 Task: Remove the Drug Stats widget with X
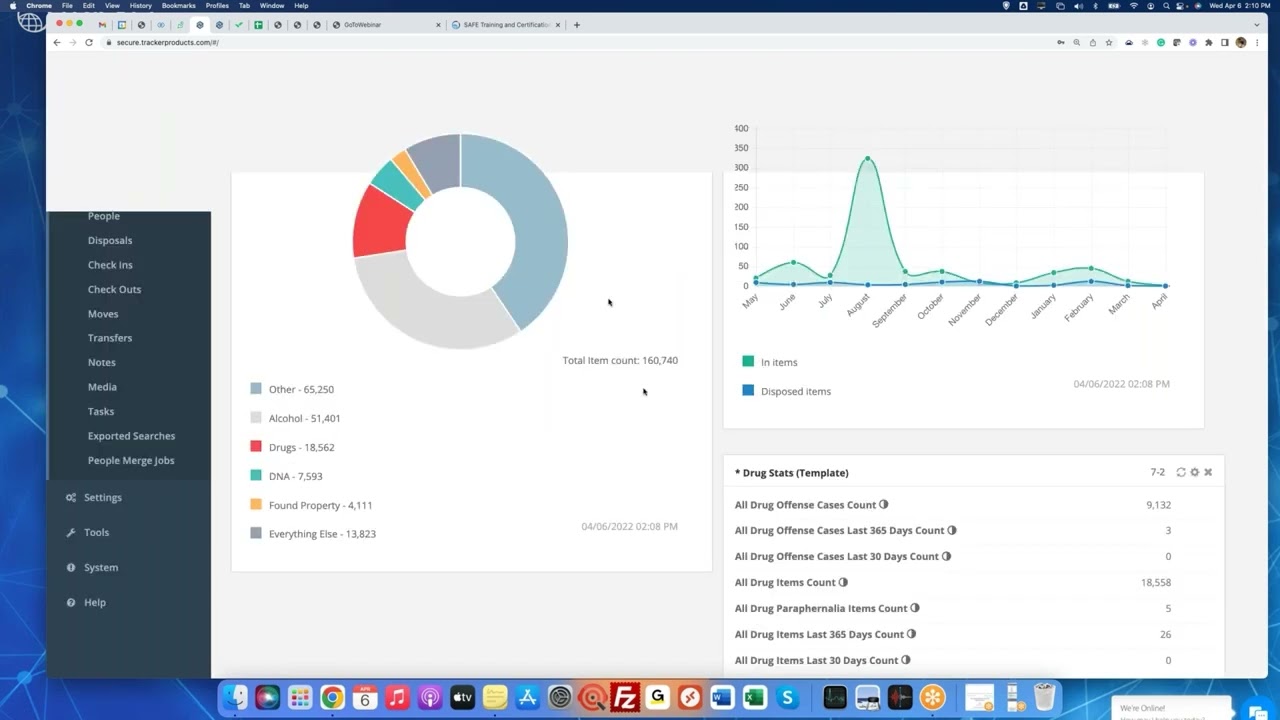click(1208, 472)
